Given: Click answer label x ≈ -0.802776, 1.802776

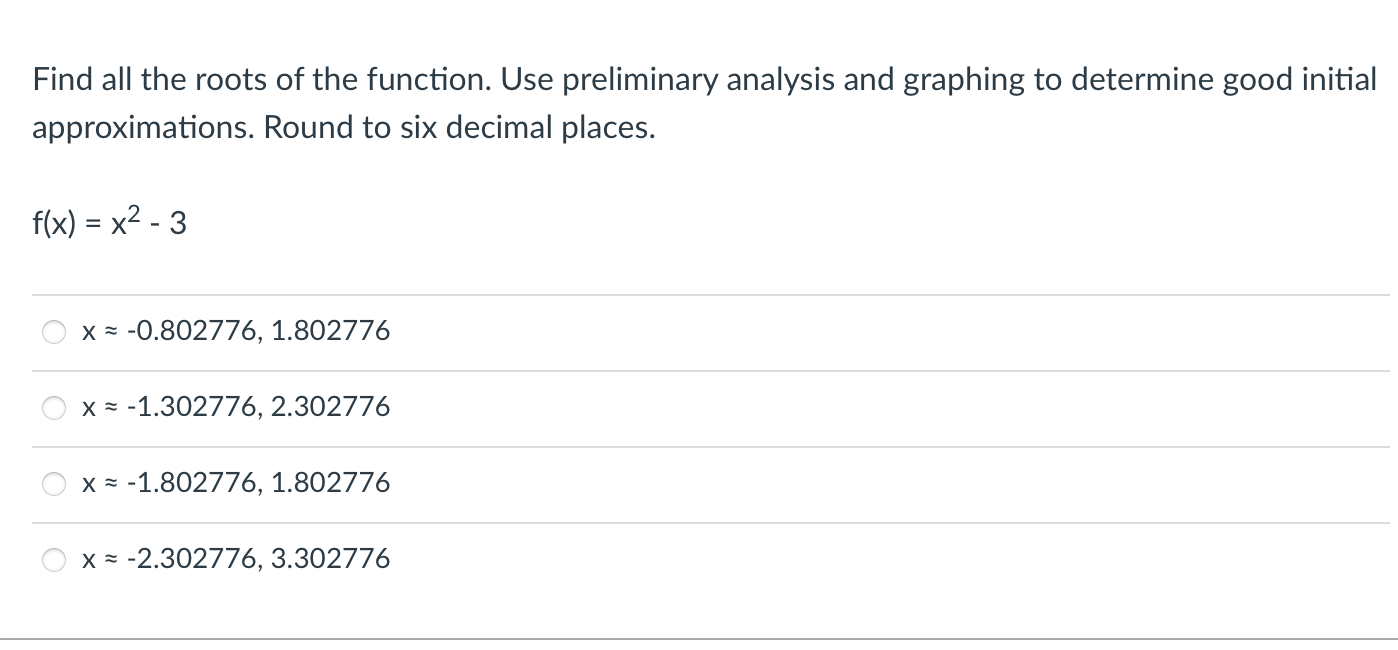Looking at the screenshot, I should pos(236,331).
